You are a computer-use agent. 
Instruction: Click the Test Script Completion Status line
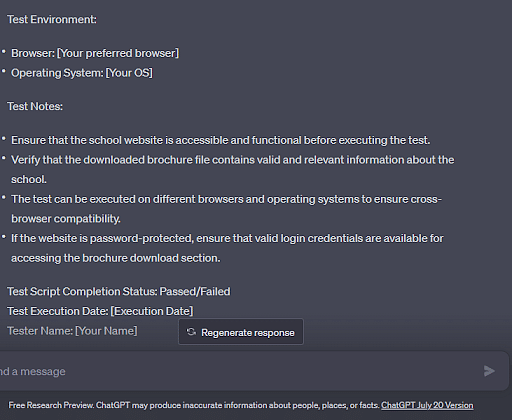tap(119, 291)
